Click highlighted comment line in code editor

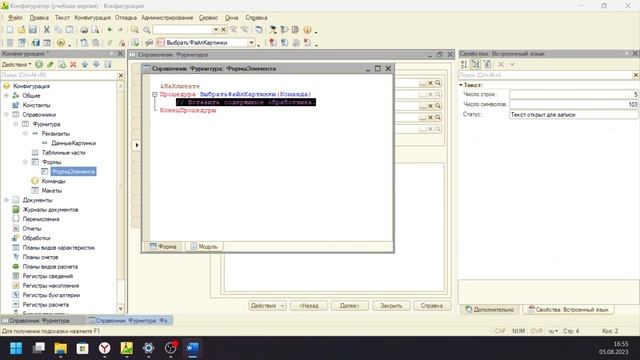(x=246, y=102)
